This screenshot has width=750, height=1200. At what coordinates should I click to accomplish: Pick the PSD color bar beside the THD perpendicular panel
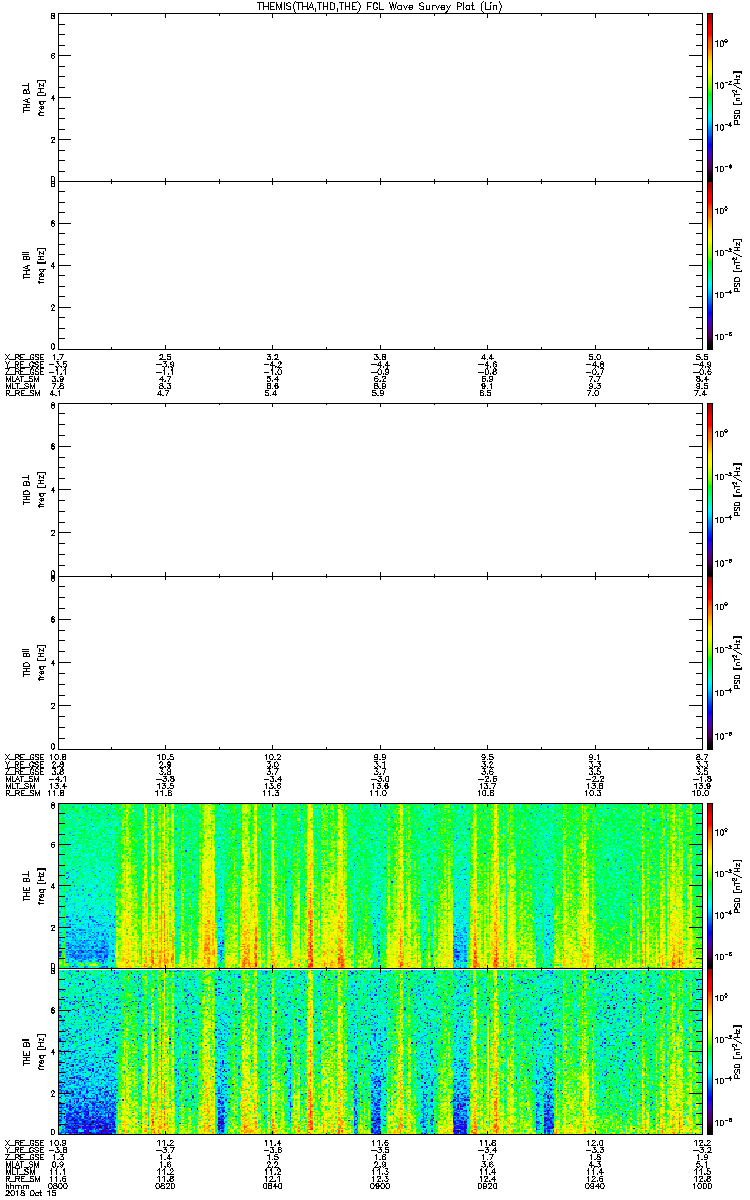pos(710,490)
